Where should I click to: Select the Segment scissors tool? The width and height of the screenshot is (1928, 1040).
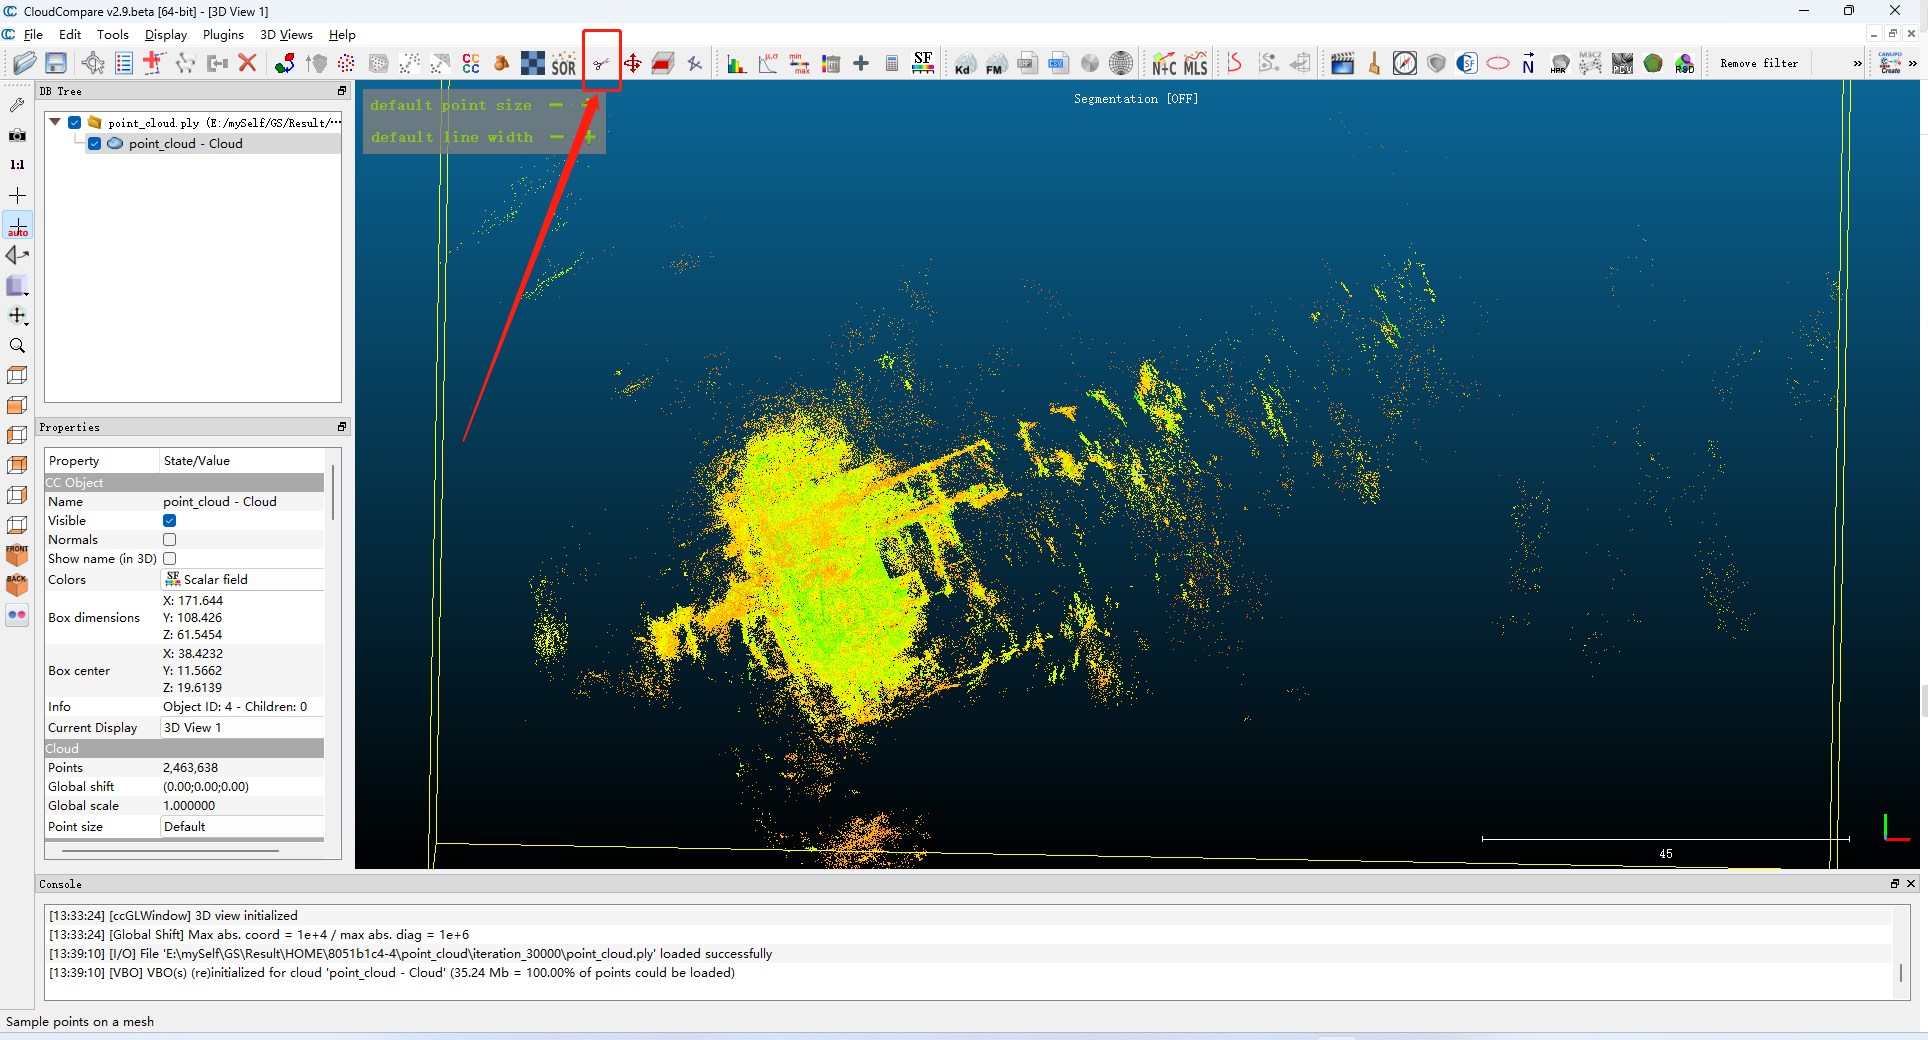(601, 64)
